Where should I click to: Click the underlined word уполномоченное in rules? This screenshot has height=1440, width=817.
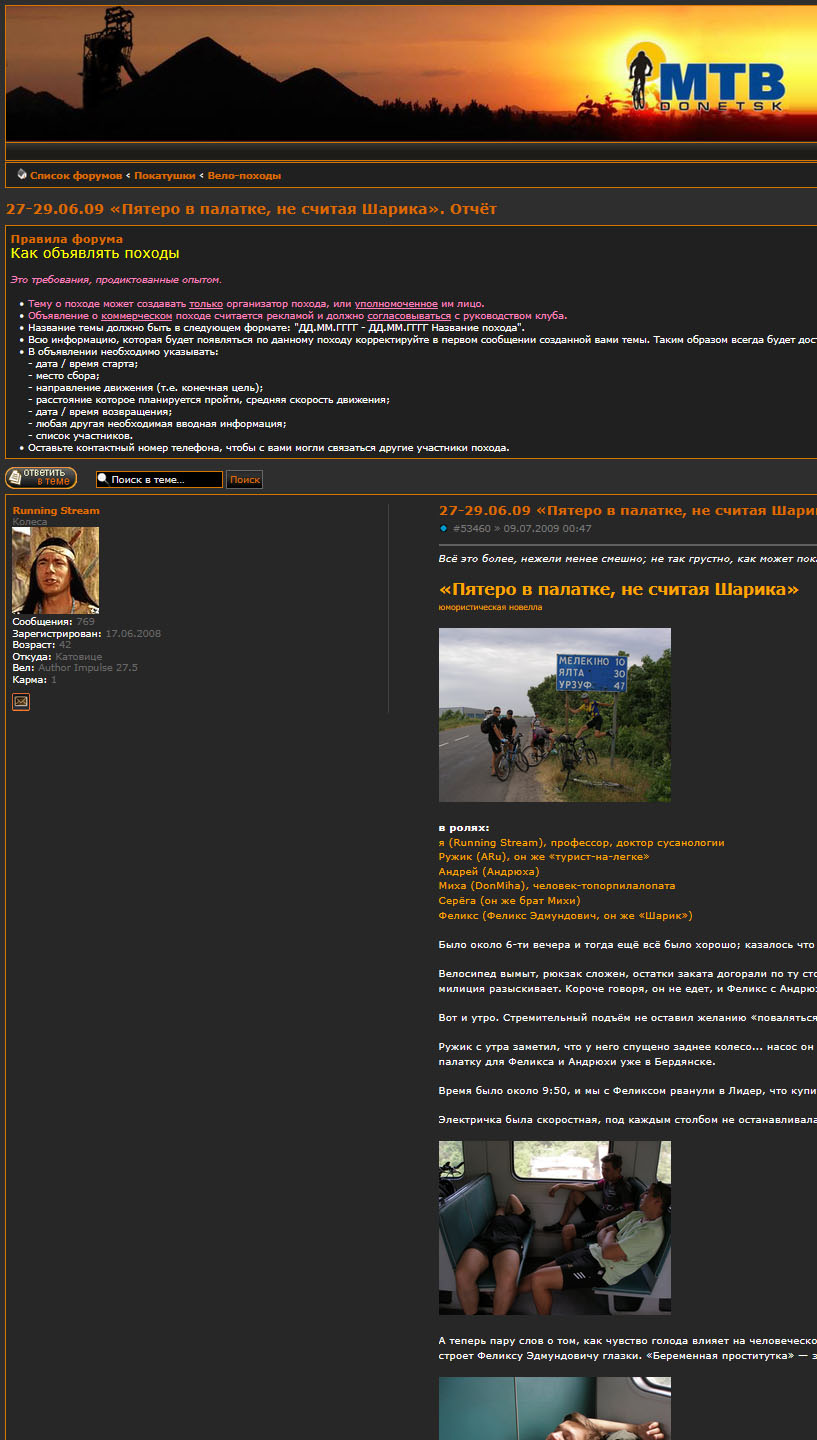pos(396,303)
